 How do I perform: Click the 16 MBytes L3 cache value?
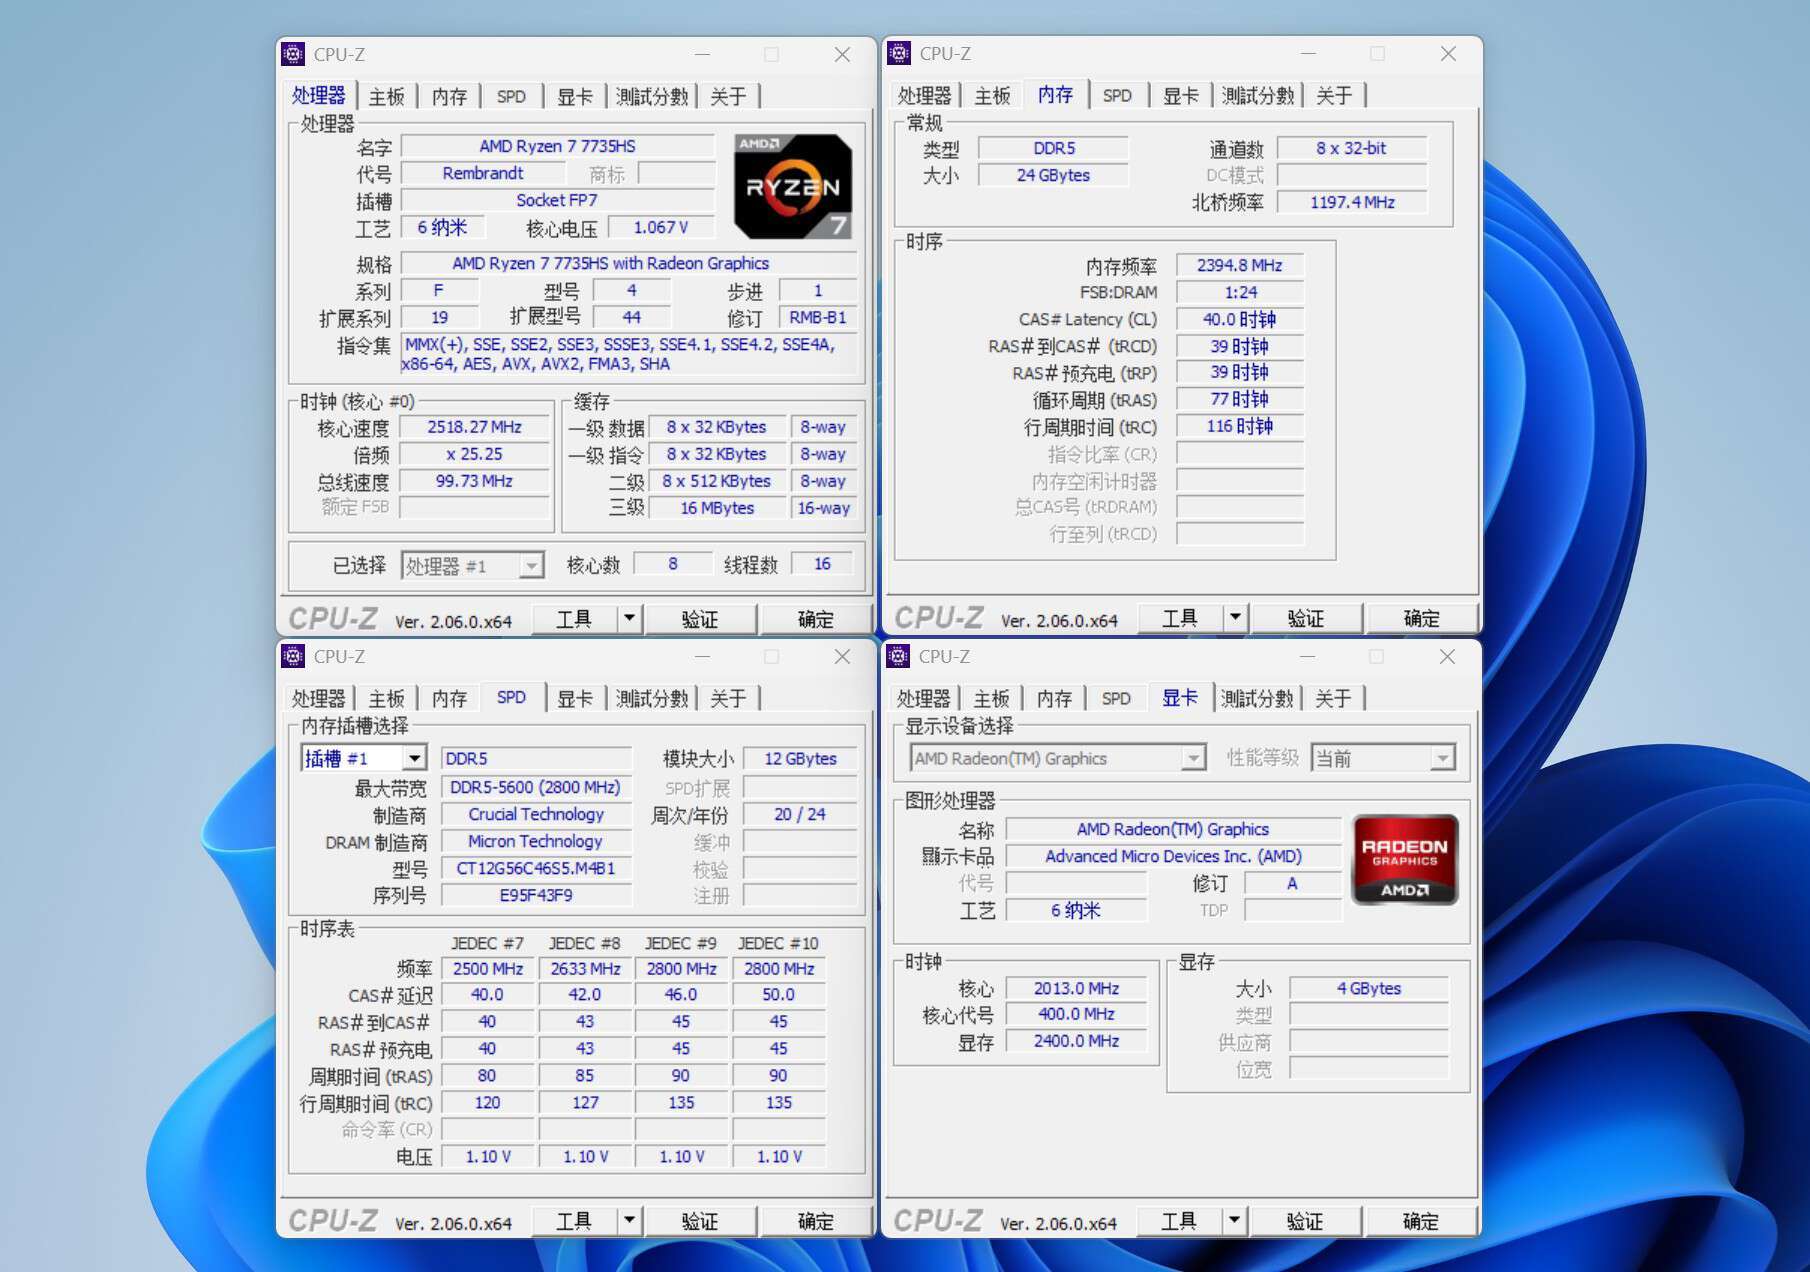pos(717,508)
